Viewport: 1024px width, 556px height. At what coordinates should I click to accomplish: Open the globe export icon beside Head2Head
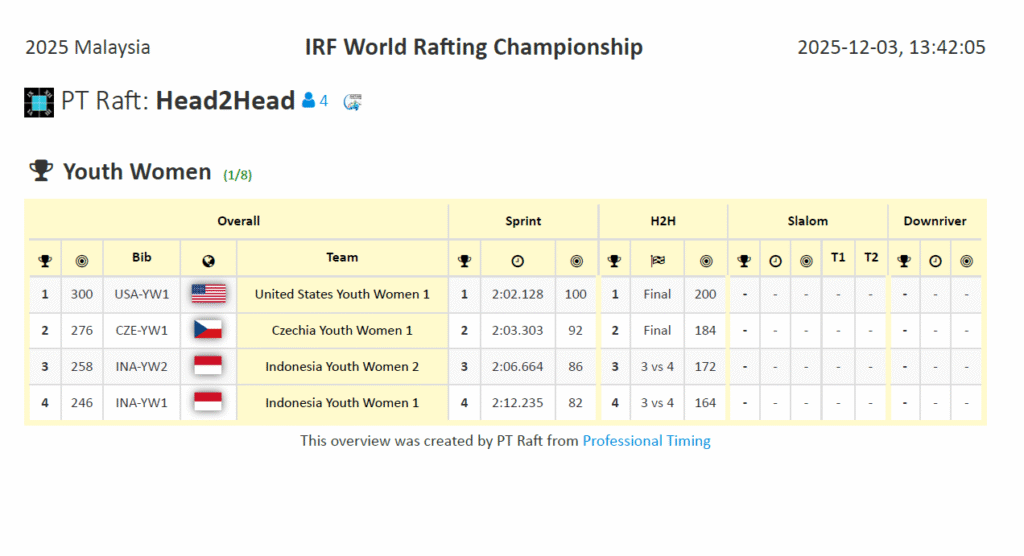coord(352,101)
